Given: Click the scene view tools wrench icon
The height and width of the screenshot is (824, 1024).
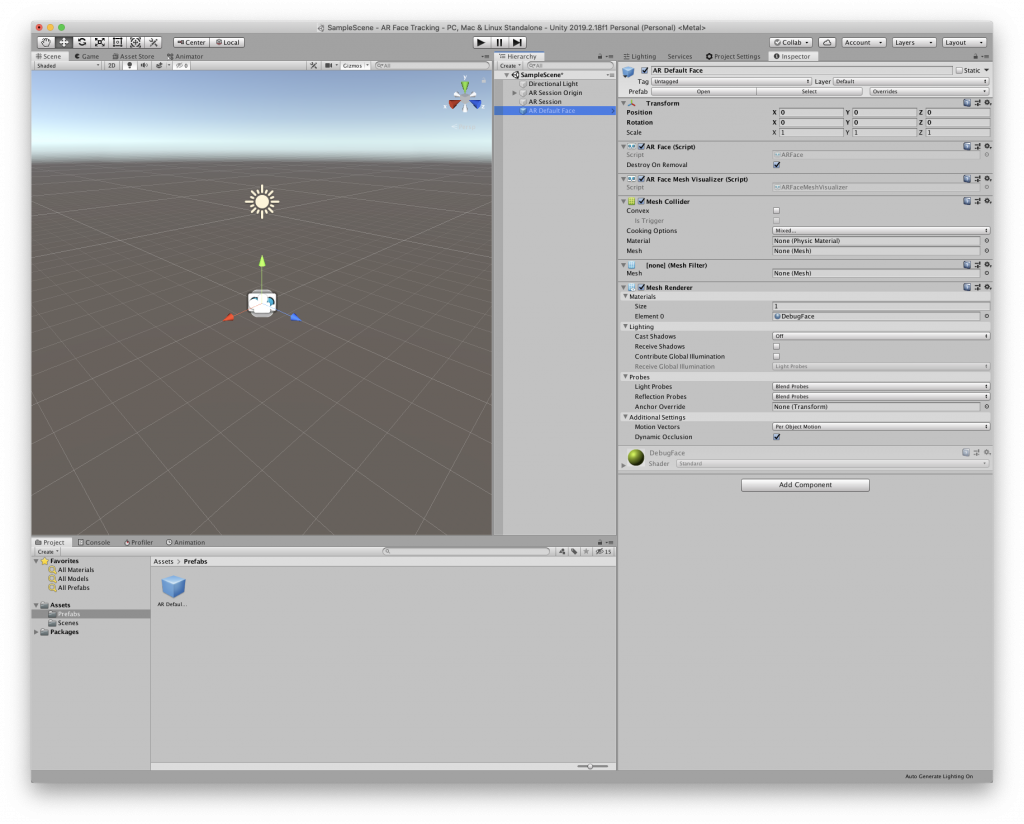Looking at the screenshot, I should 313,65.
